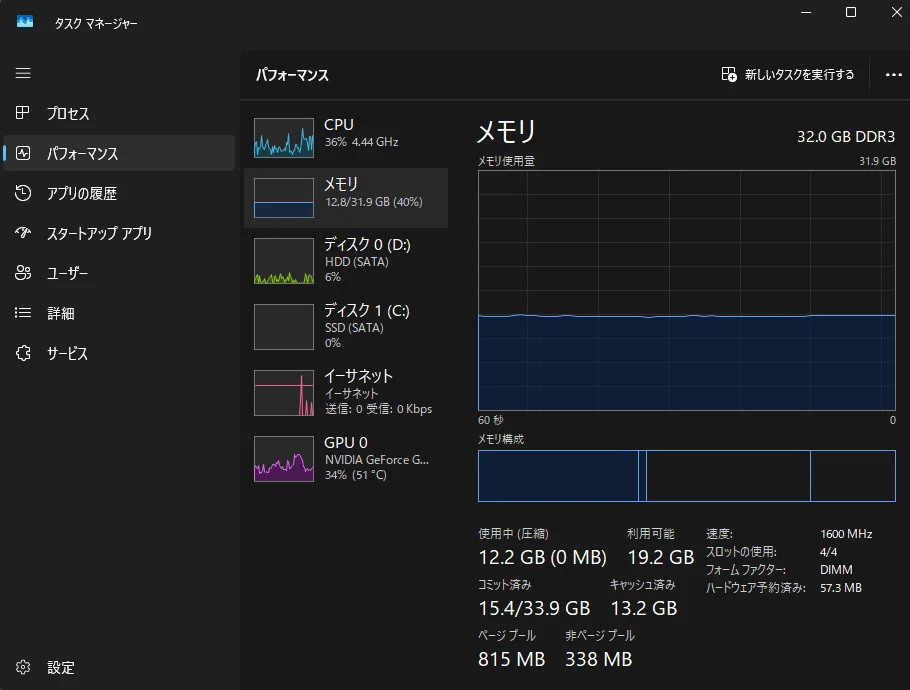Click the パフォーマンス pulse icon
Viewport: 910px width, 690px height.
(23, 153)
